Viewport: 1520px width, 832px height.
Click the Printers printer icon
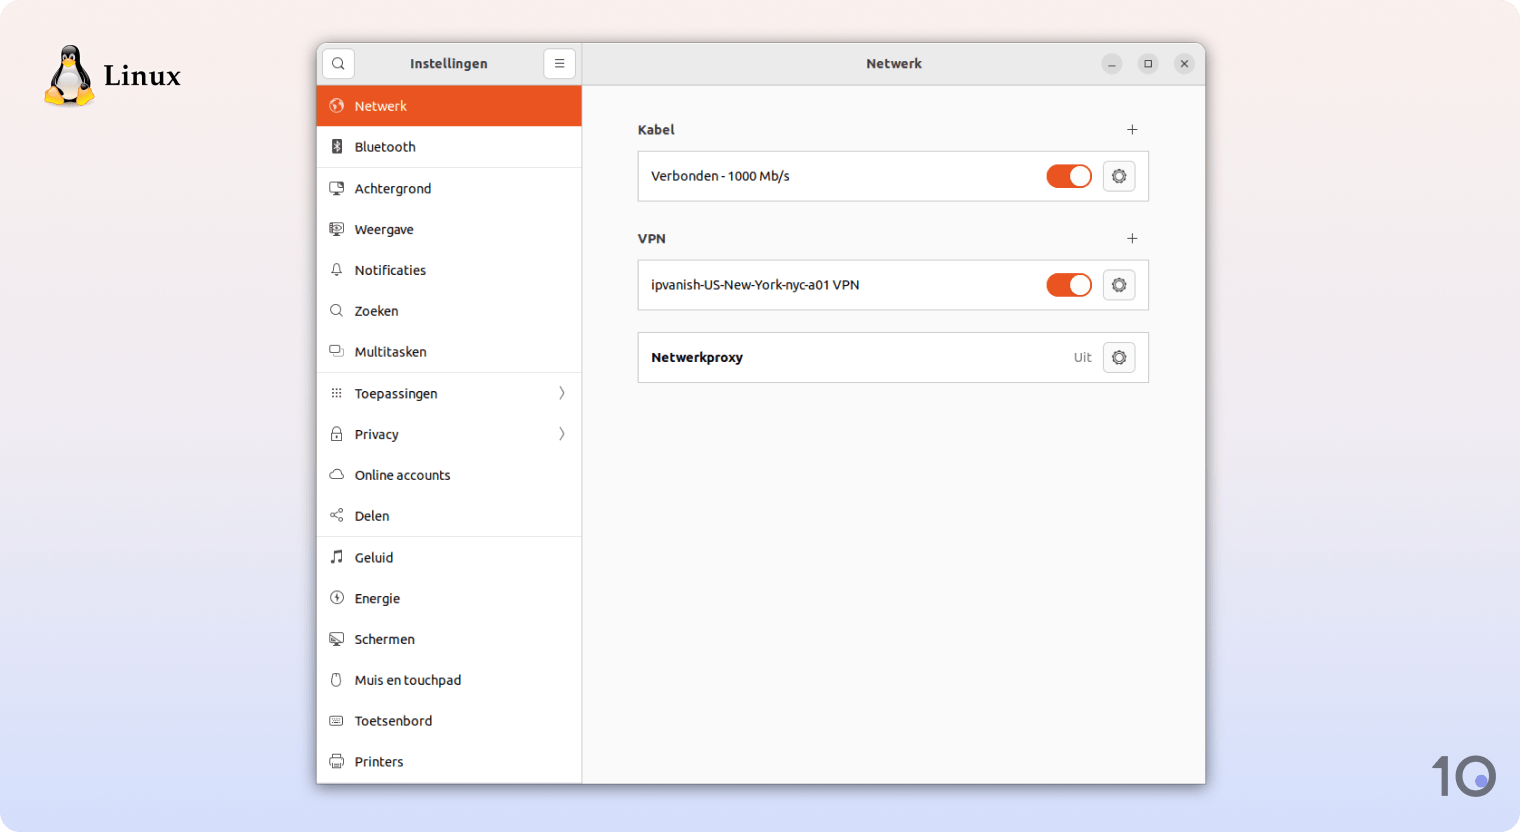click(337, 762)
